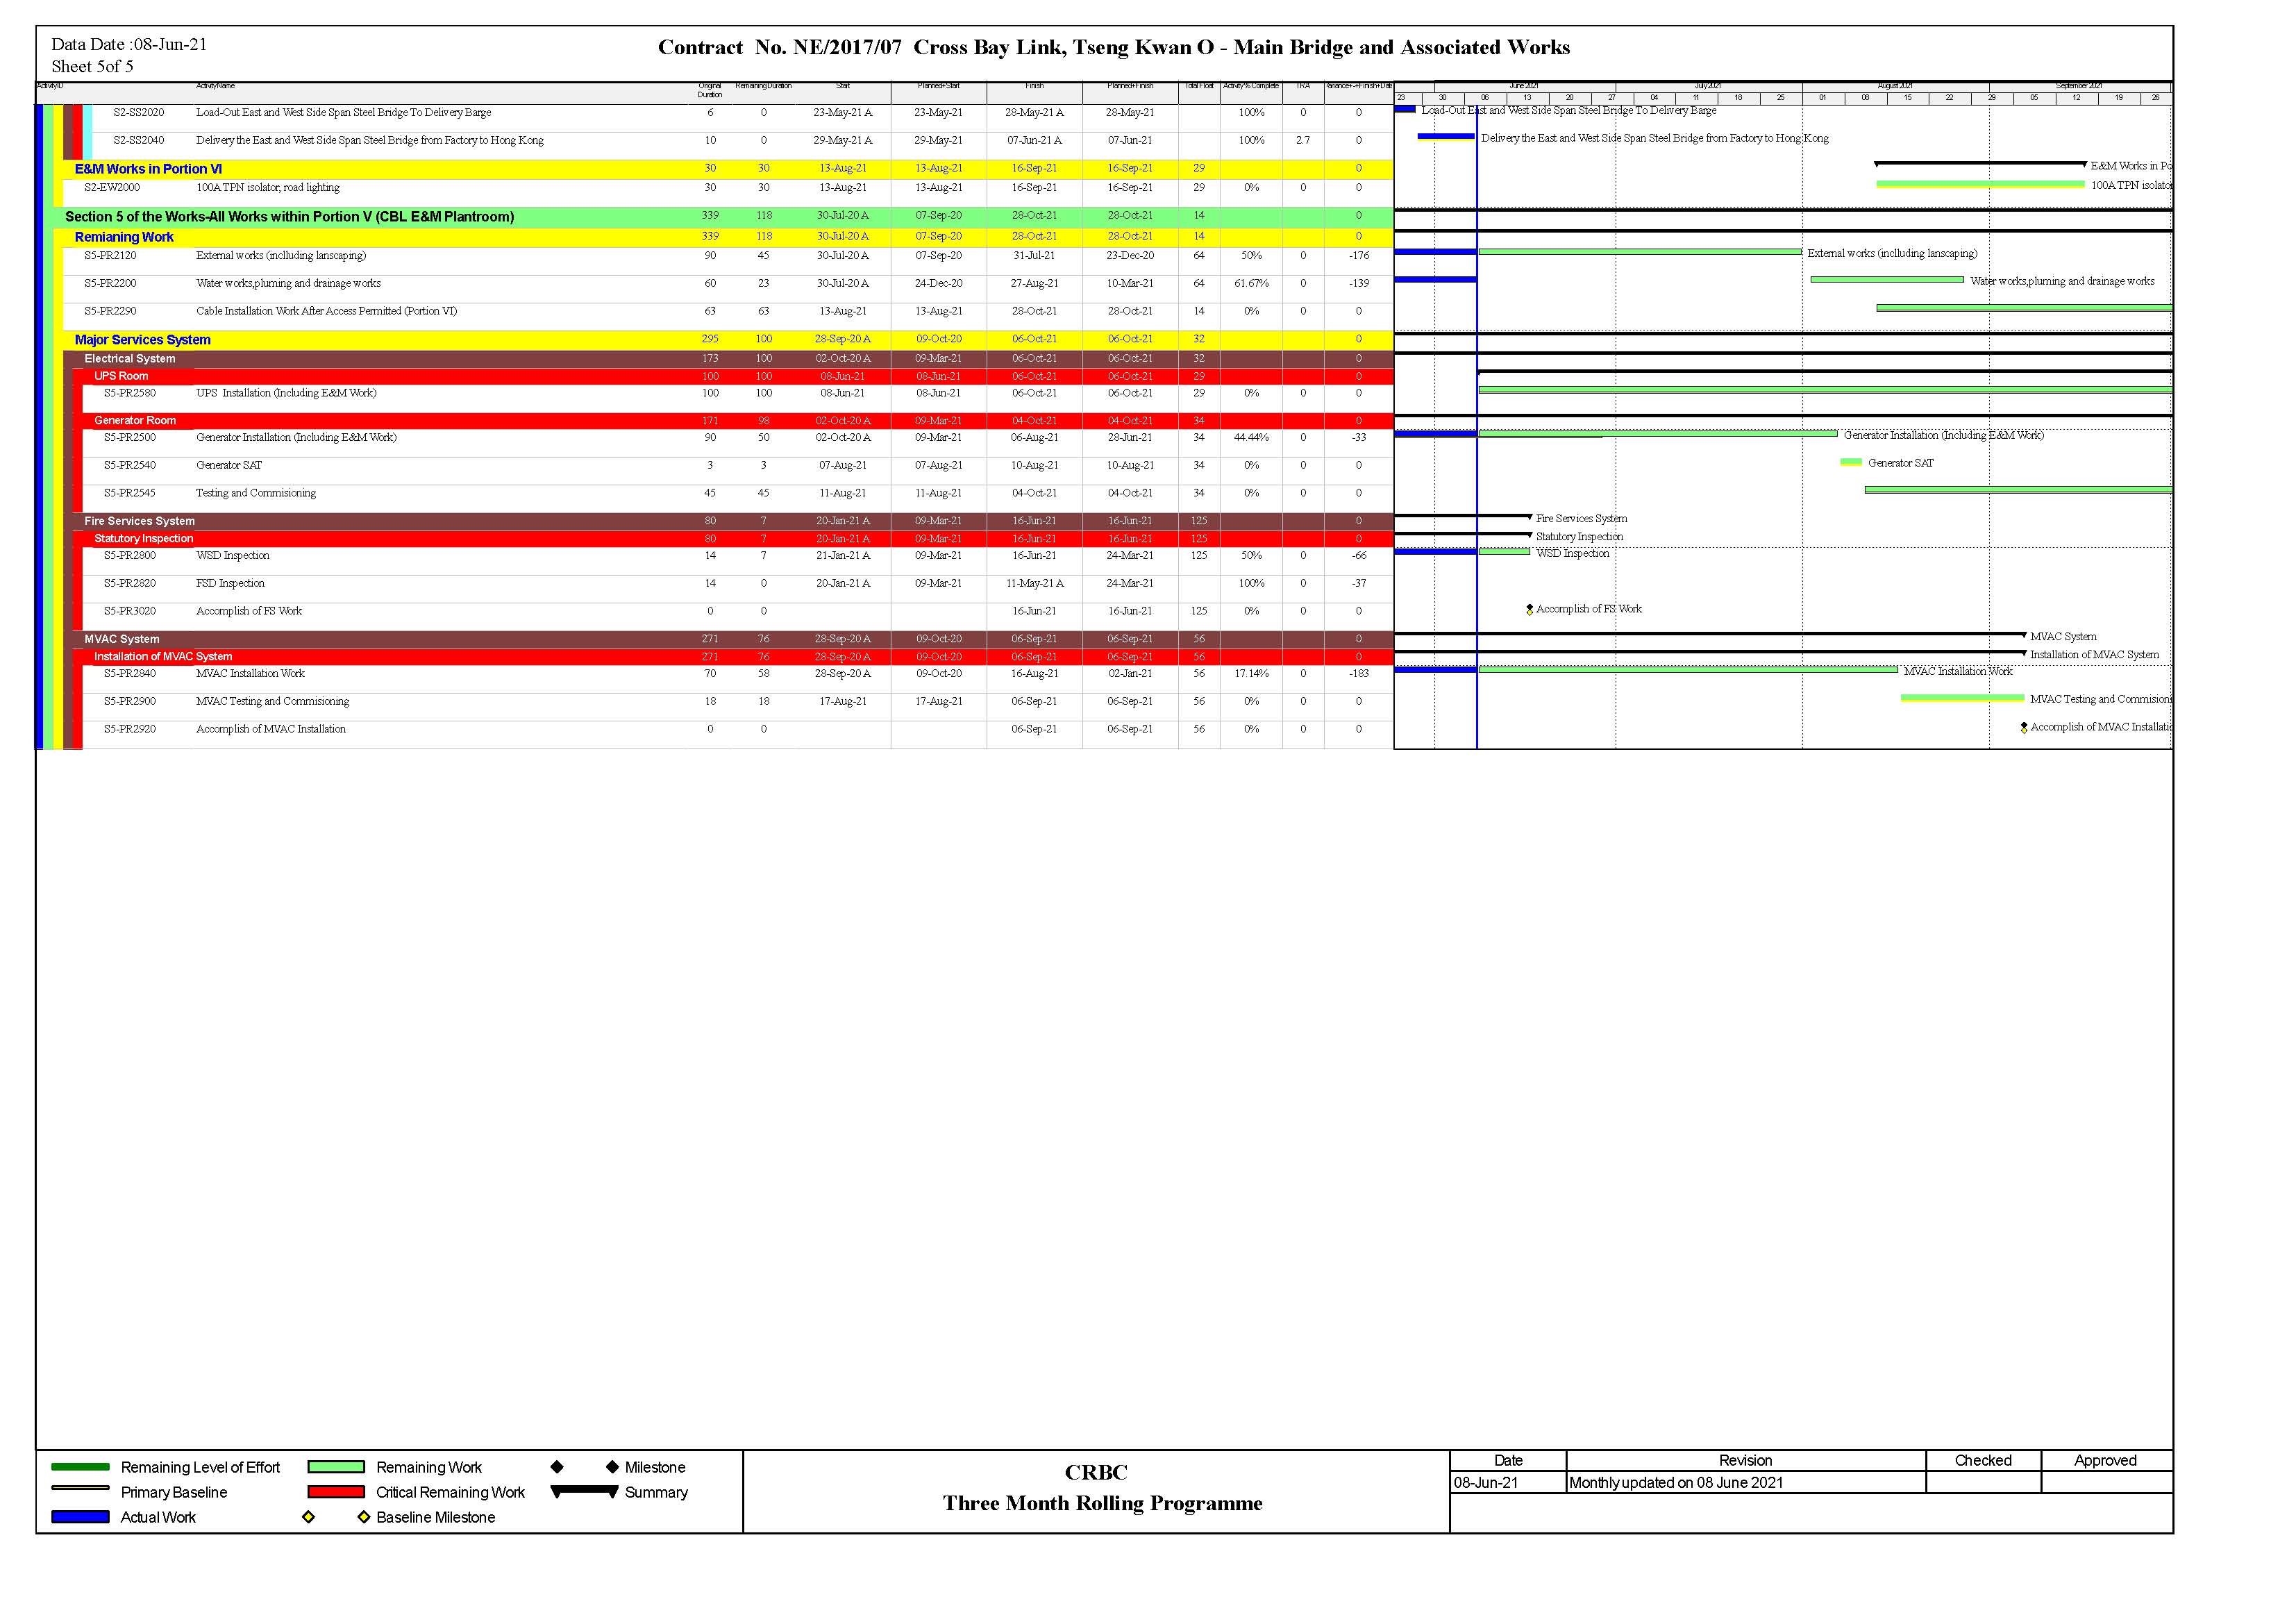Click the 17.14% complete value for MVAC Installation Work
The width and height of the screenshot is (2296, 1624).
1251,674
